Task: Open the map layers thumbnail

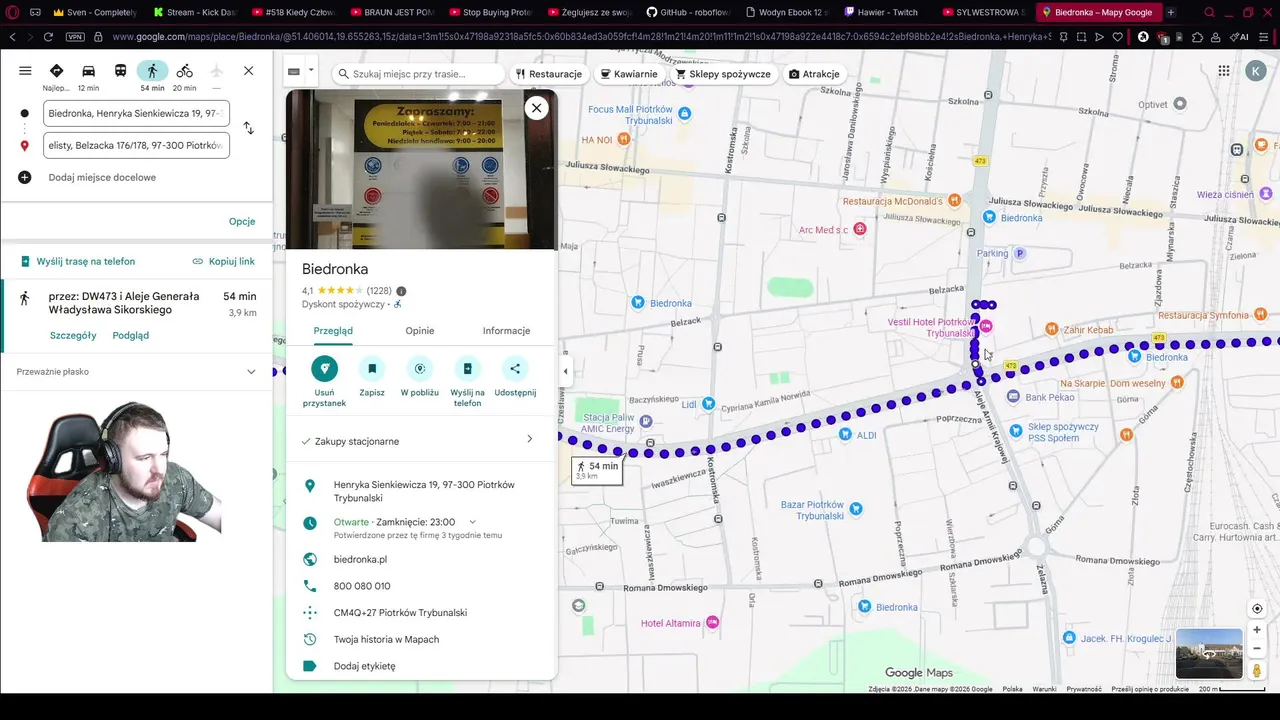Action: pos(1209,654)
